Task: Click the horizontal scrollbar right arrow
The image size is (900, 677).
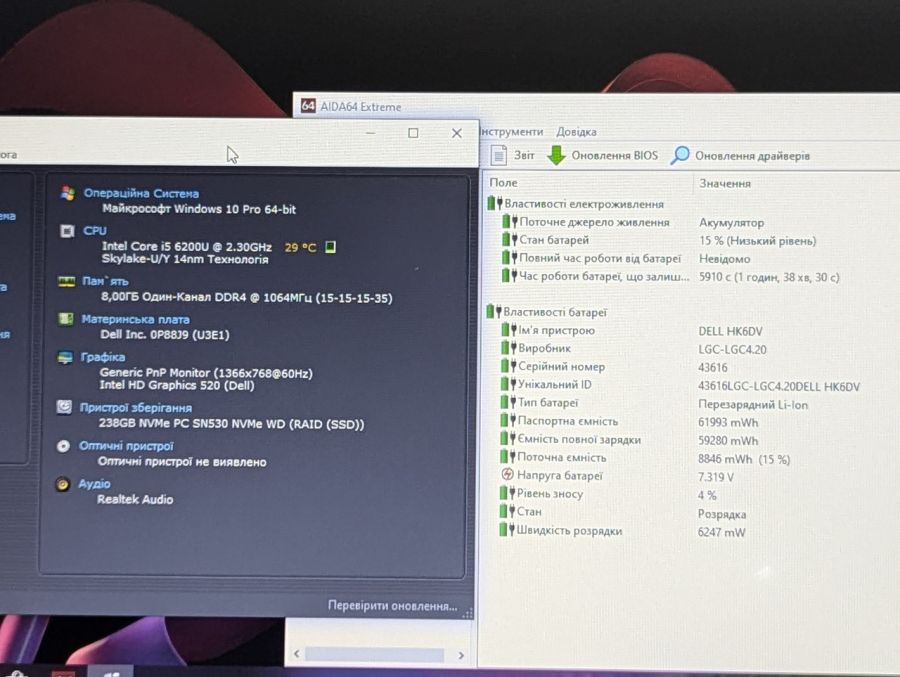Action: 461,655
